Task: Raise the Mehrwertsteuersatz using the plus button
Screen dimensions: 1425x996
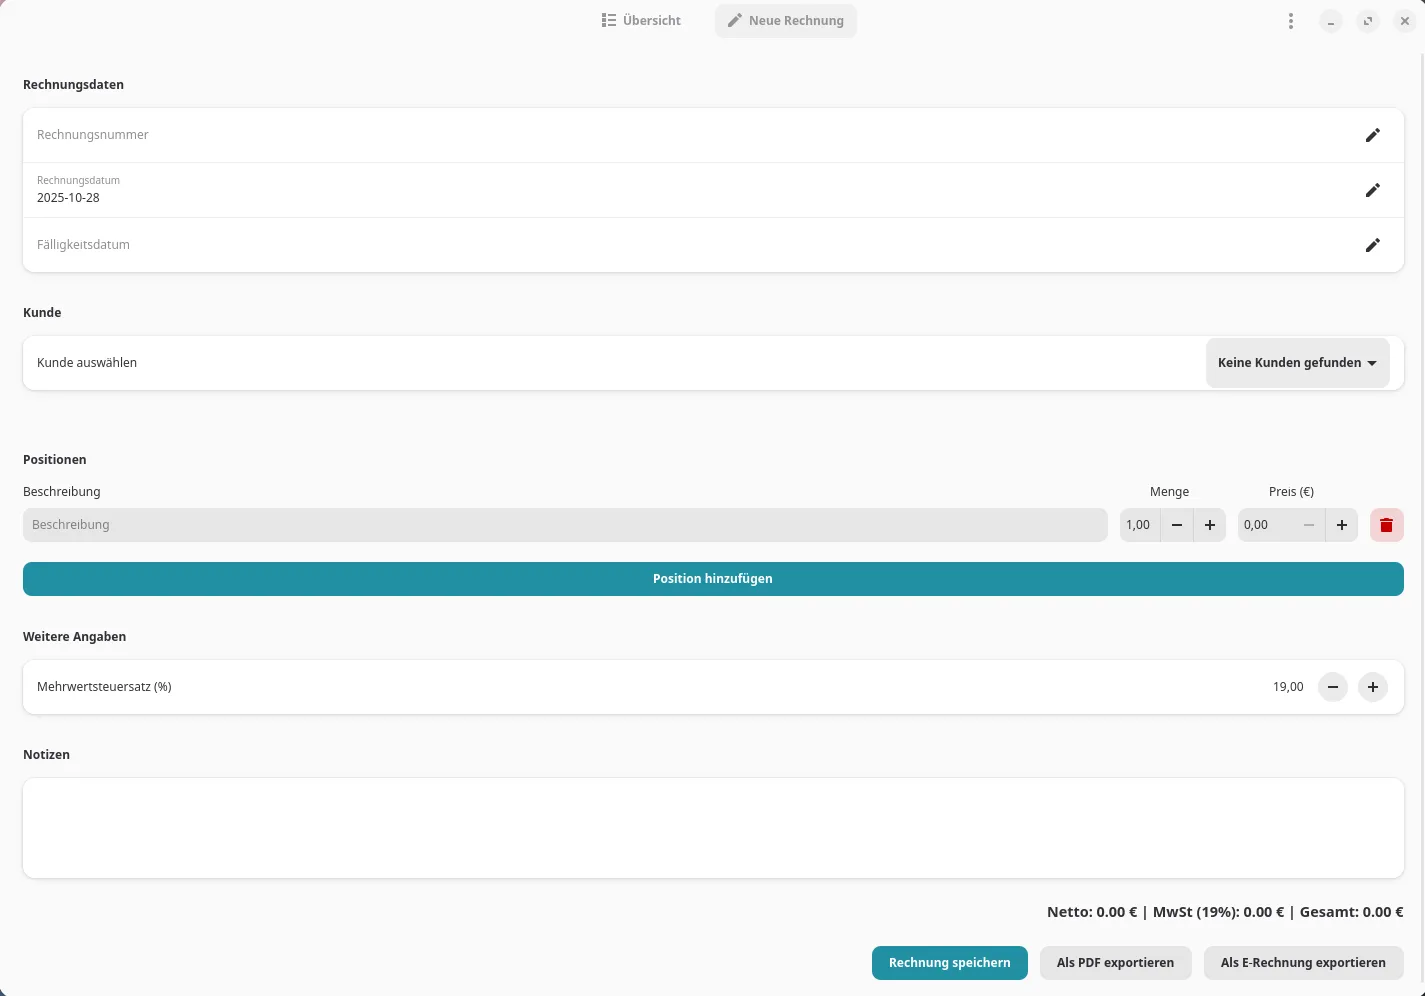Action: [x=1372, y=687]
